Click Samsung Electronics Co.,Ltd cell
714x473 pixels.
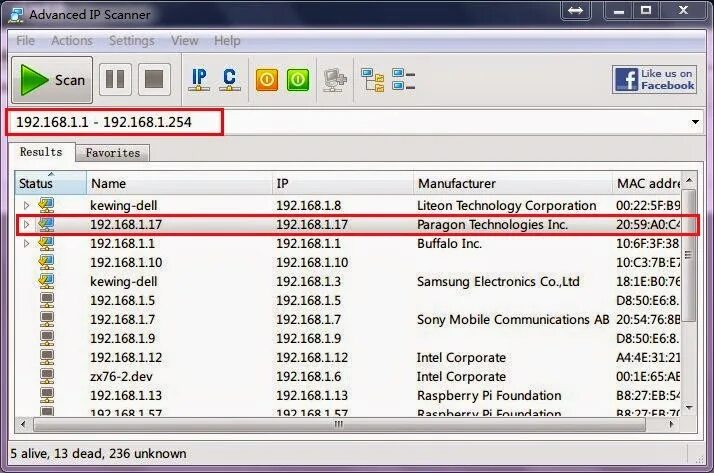pyautogui.click(x=498, y=282)
